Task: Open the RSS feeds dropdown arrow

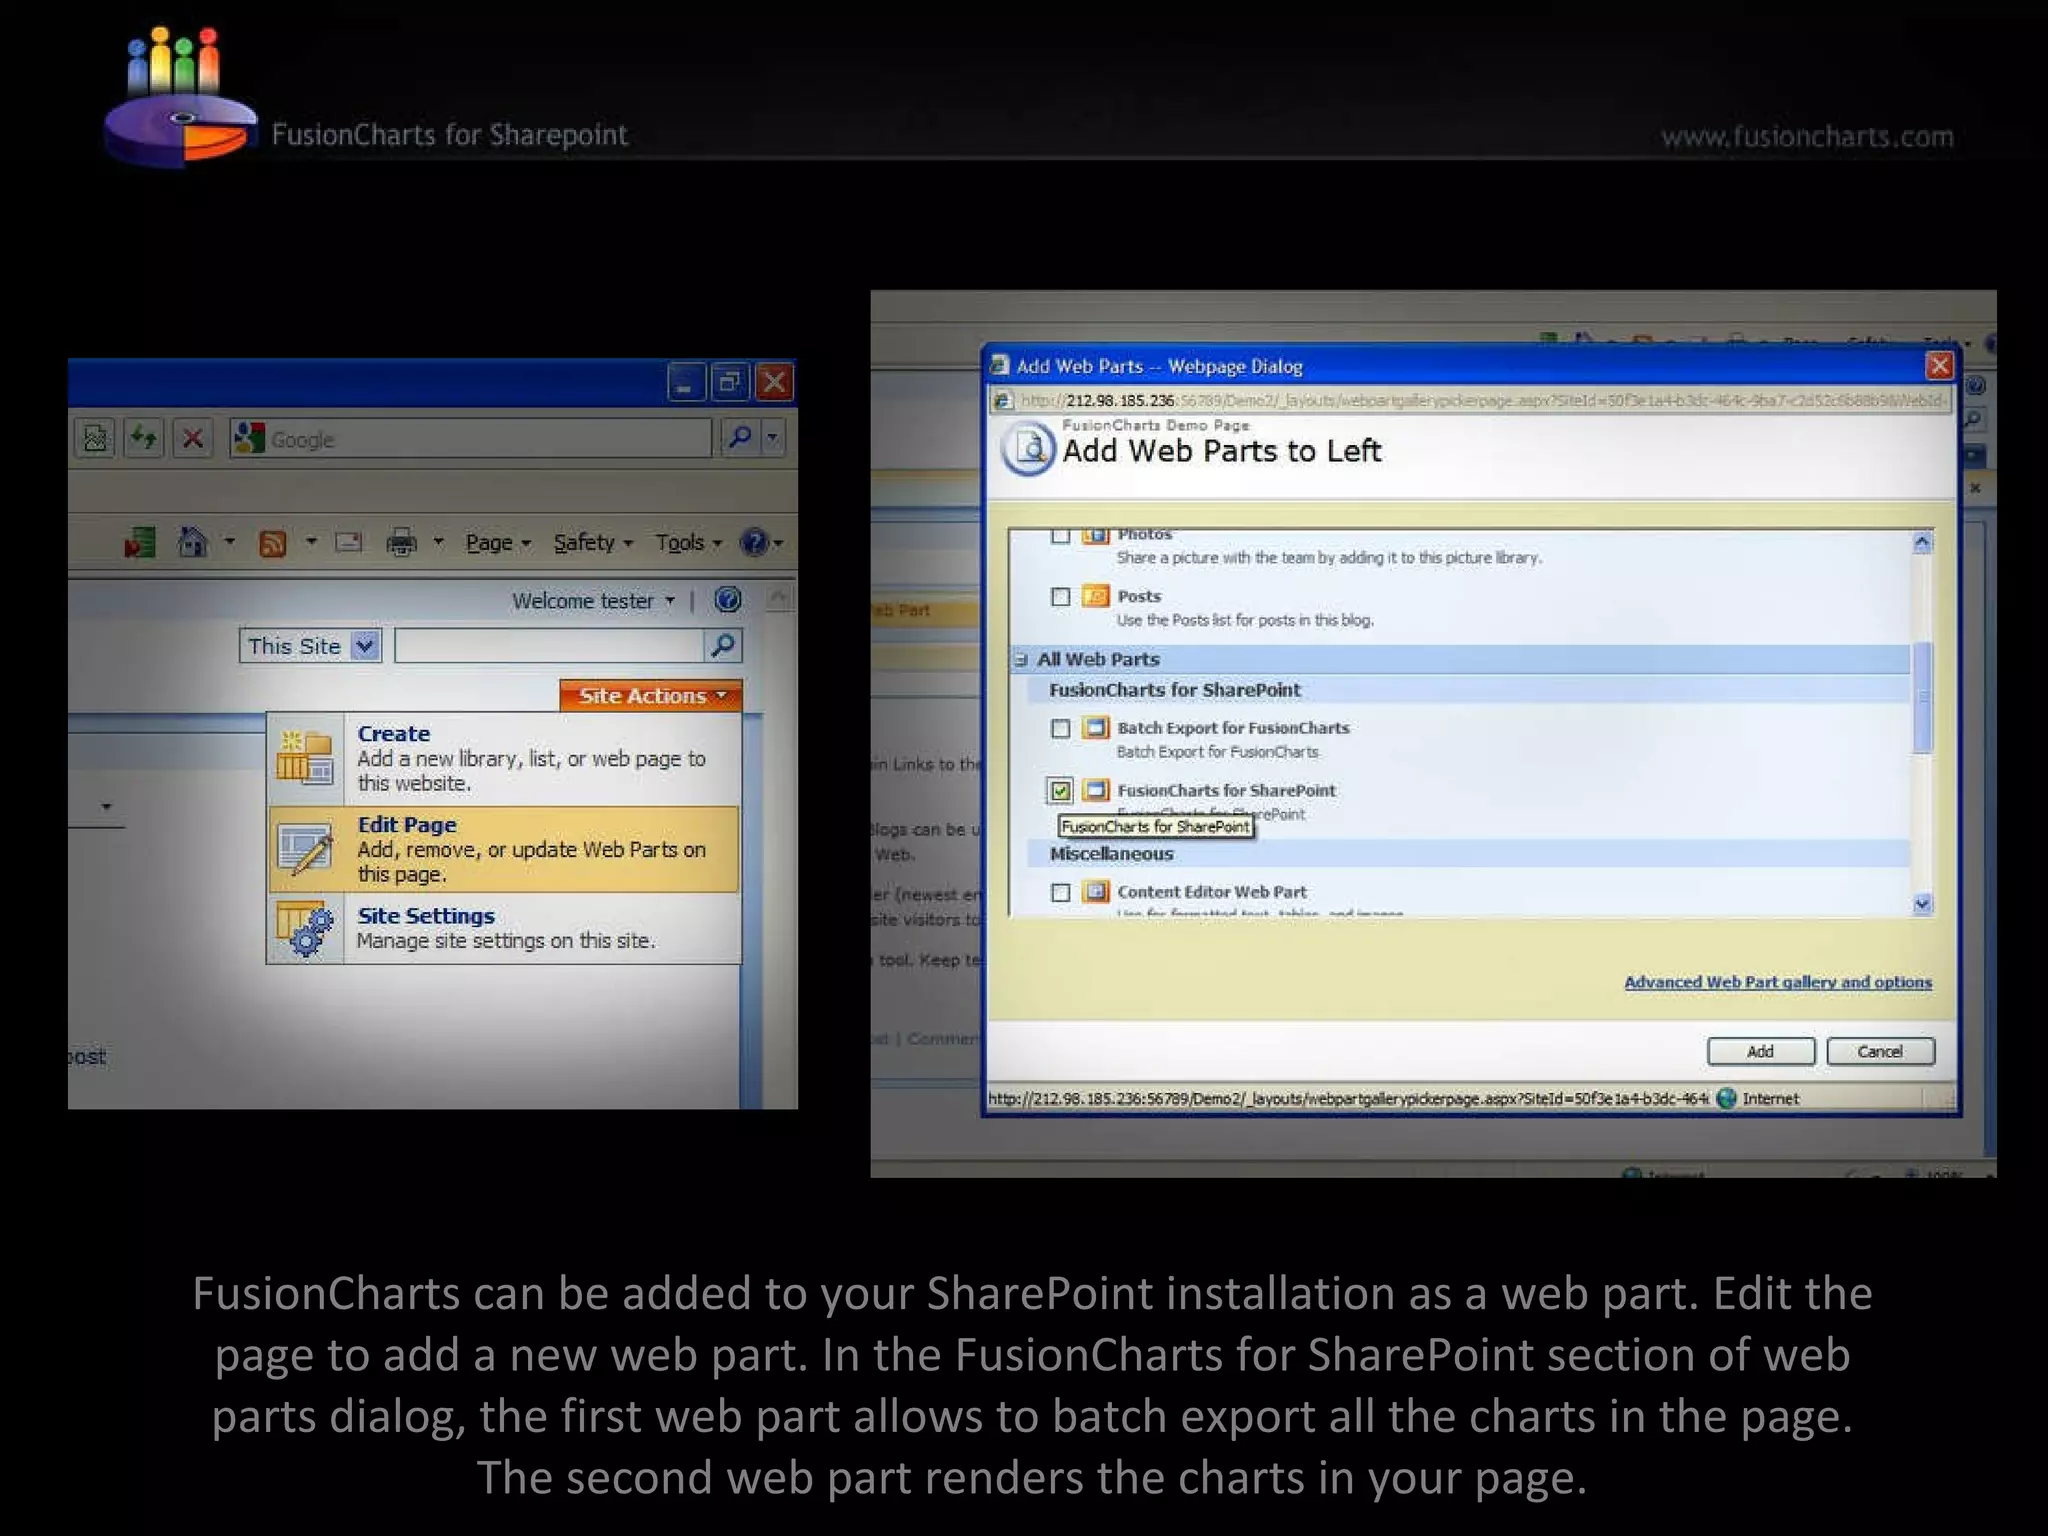Action: 311,542
